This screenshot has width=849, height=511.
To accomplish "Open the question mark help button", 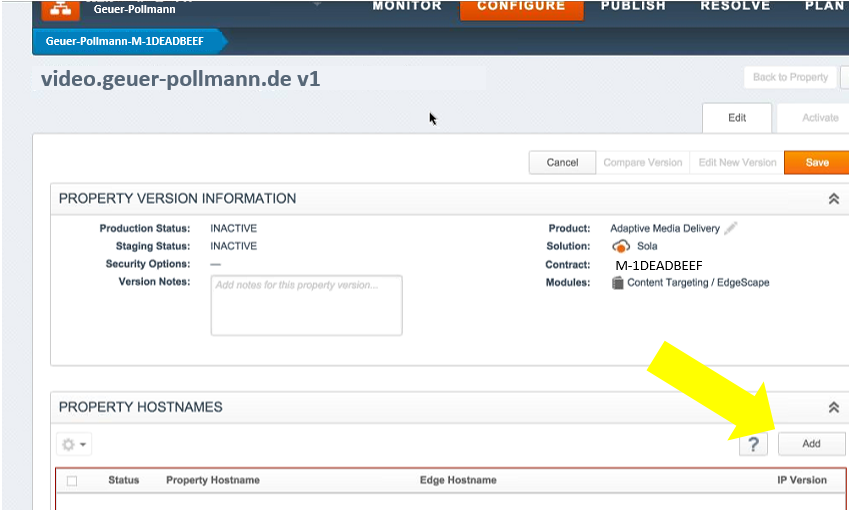I will pos(753,444).
